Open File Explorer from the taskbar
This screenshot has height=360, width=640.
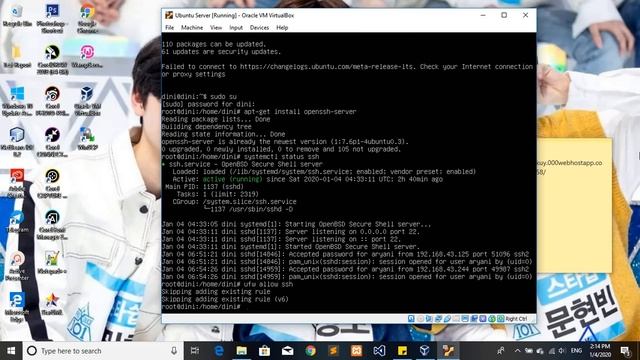click(x=242, y=351)
